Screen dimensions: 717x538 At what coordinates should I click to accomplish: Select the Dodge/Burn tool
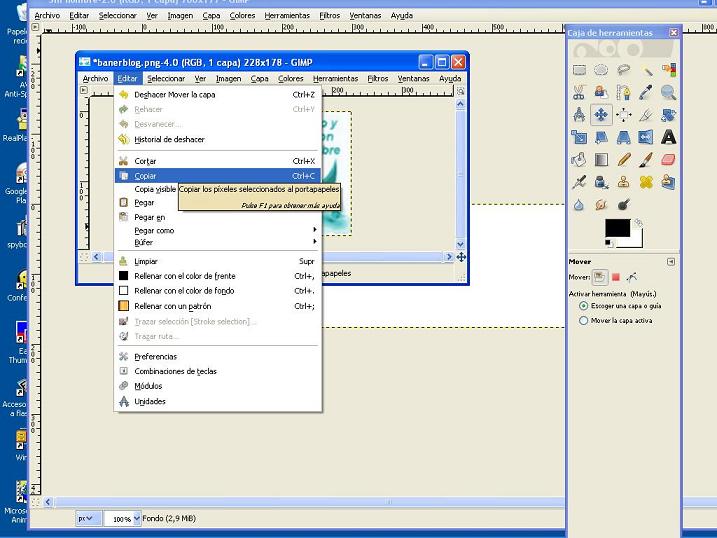pyautogui.click(x=623, y=204)
